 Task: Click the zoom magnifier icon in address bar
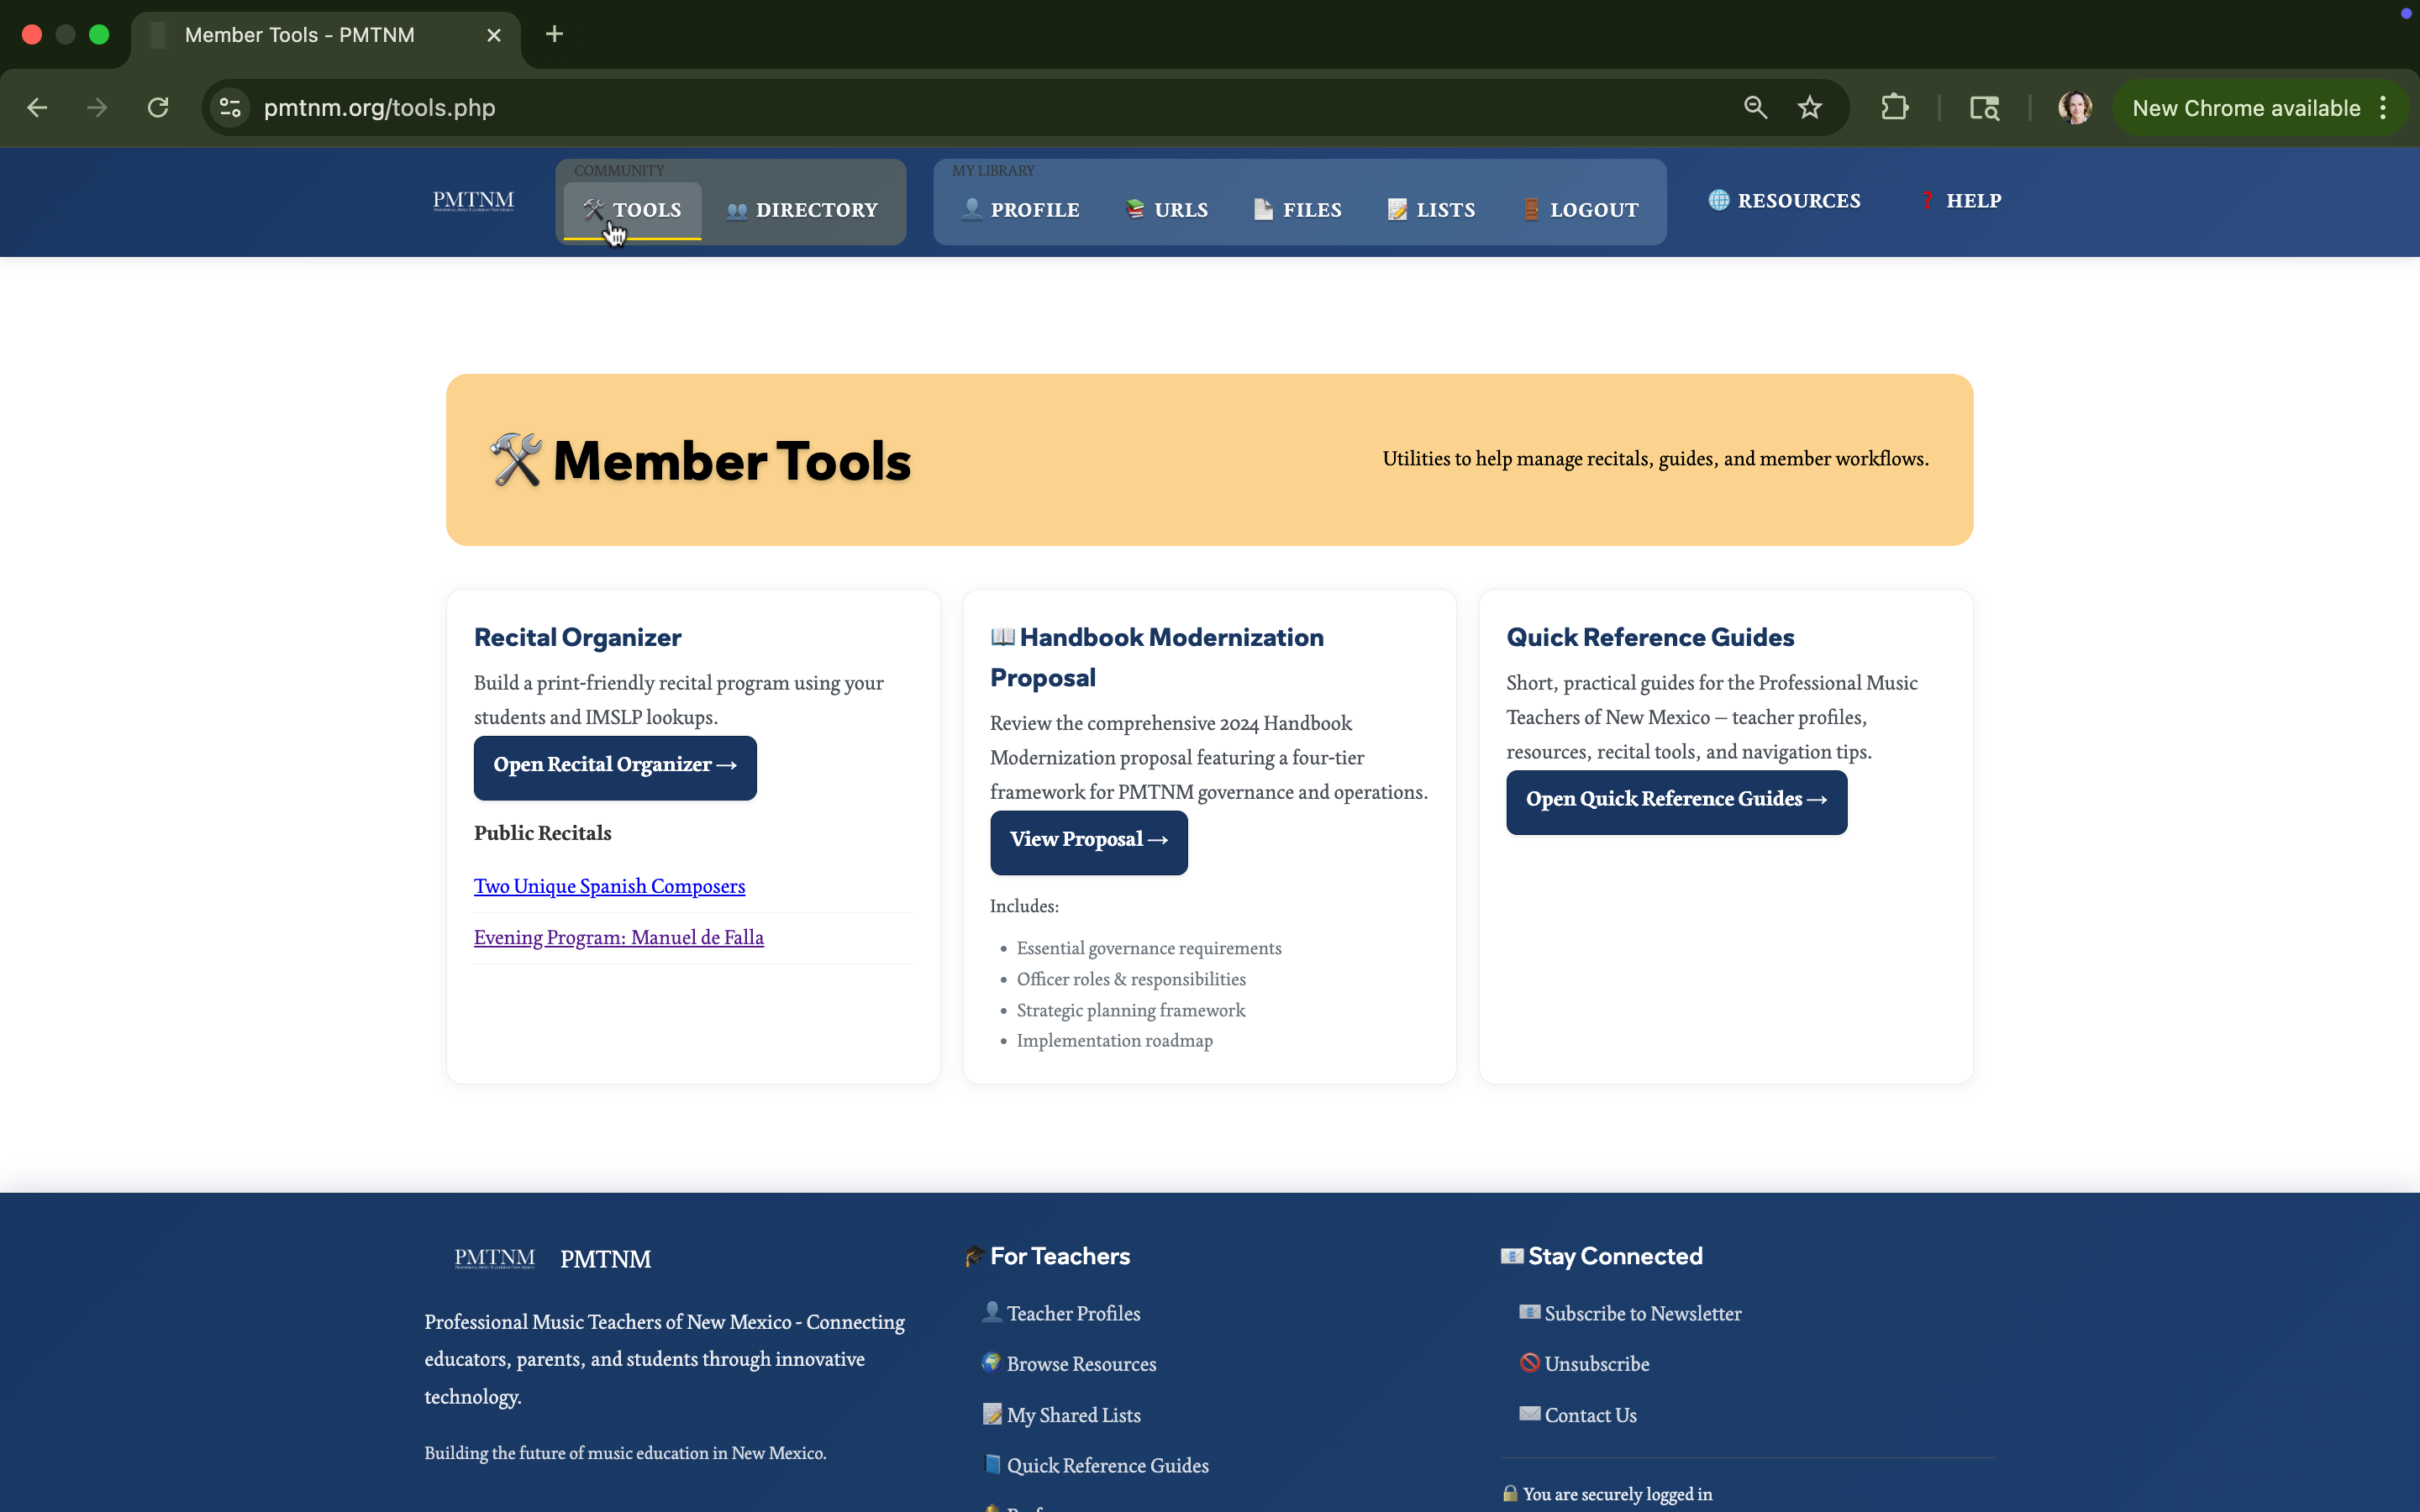click(1755, 108)
